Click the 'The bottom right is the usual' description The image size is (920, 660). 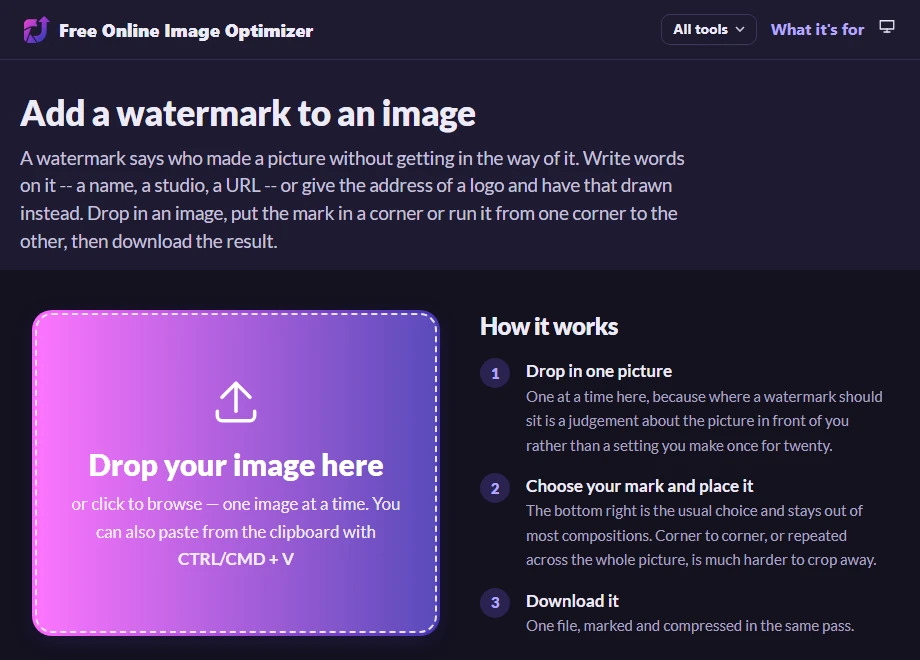701,535
